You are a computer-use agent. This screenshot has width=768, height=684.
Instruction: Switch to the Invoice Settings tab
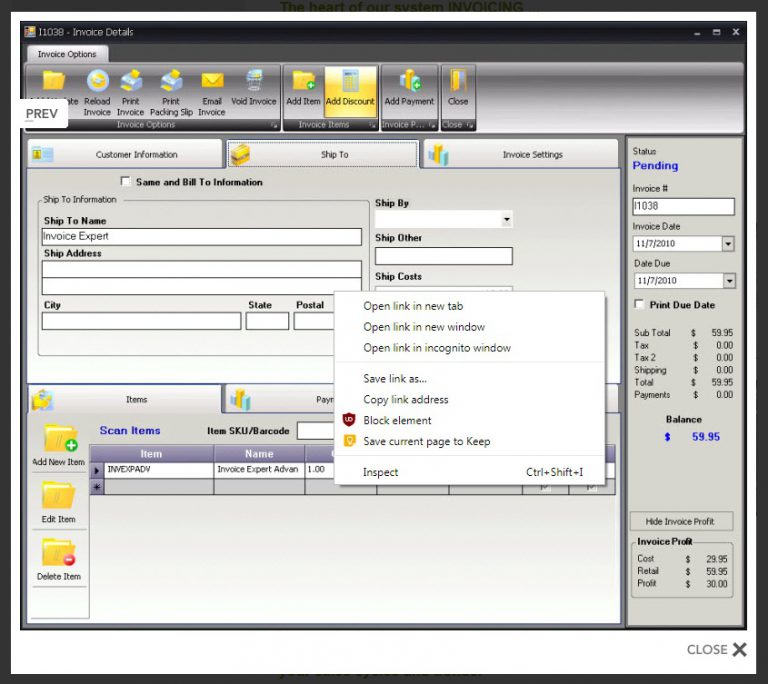click(520, 154)
